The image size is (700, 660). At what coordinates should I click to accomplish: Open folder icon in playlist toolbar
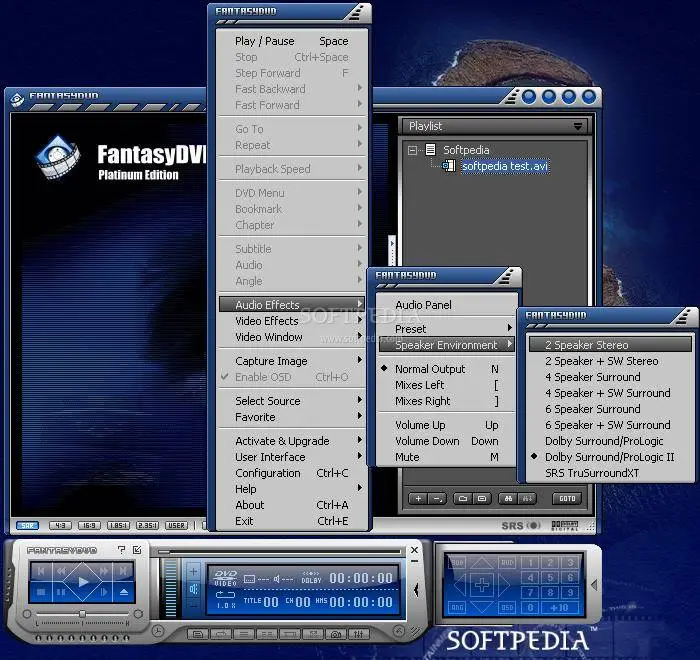coord(463,498)
